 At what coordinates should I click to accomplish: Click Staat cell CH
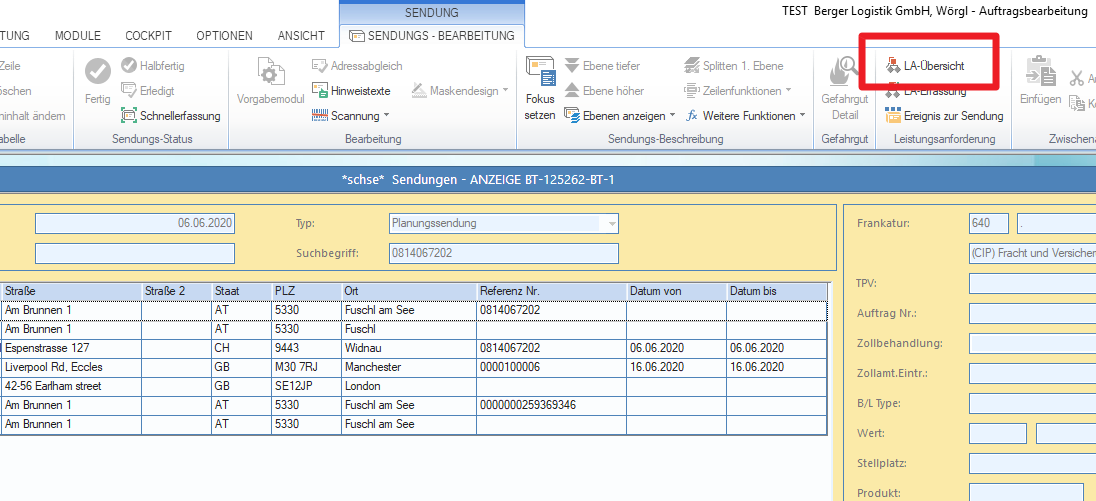(x=241, y=348)
